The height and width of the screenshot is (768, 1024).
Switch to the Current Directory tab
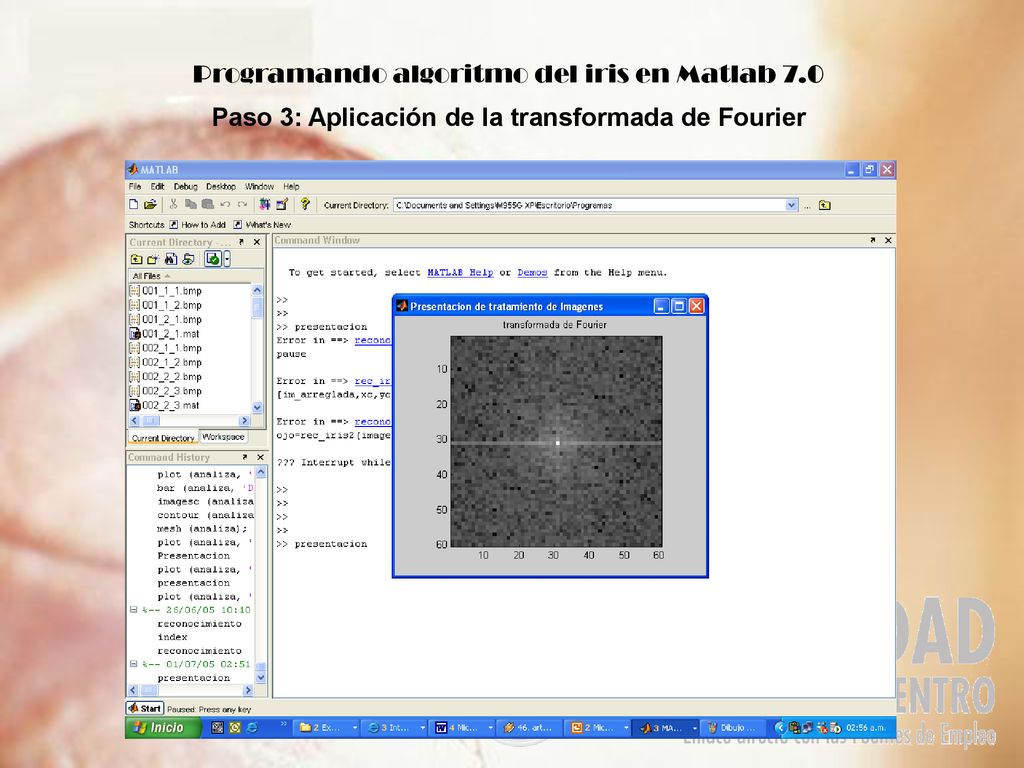(x=163, y=438)
